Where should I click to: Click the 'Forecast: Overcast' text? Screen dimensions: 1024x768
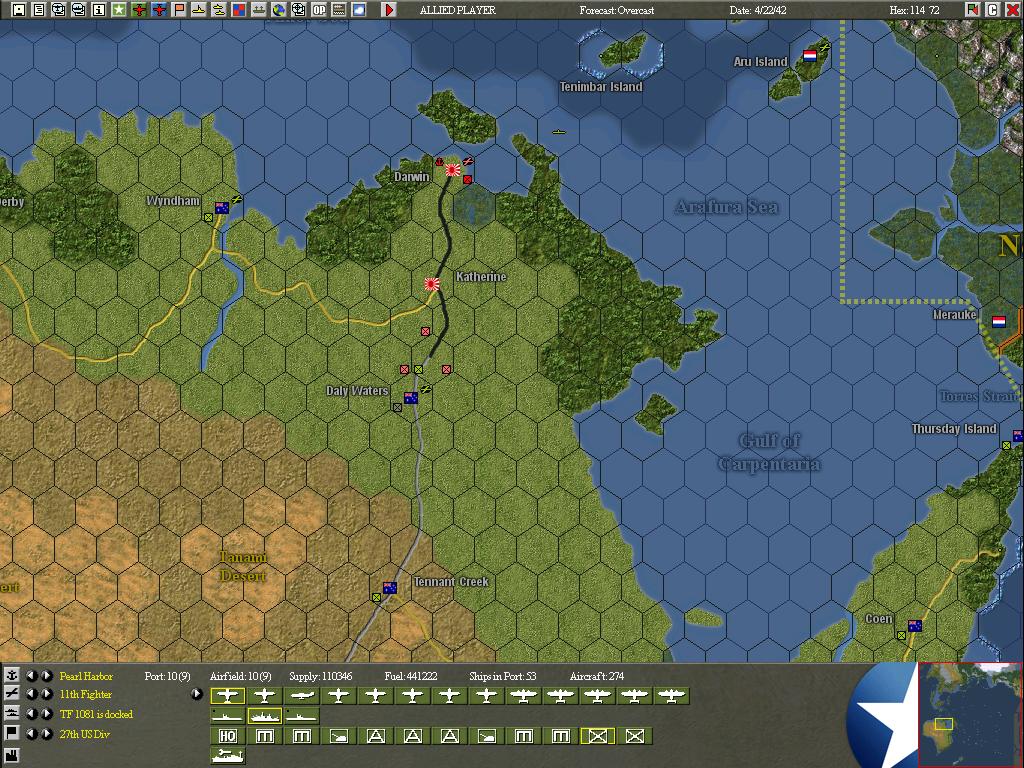click(x=616, y=10)
